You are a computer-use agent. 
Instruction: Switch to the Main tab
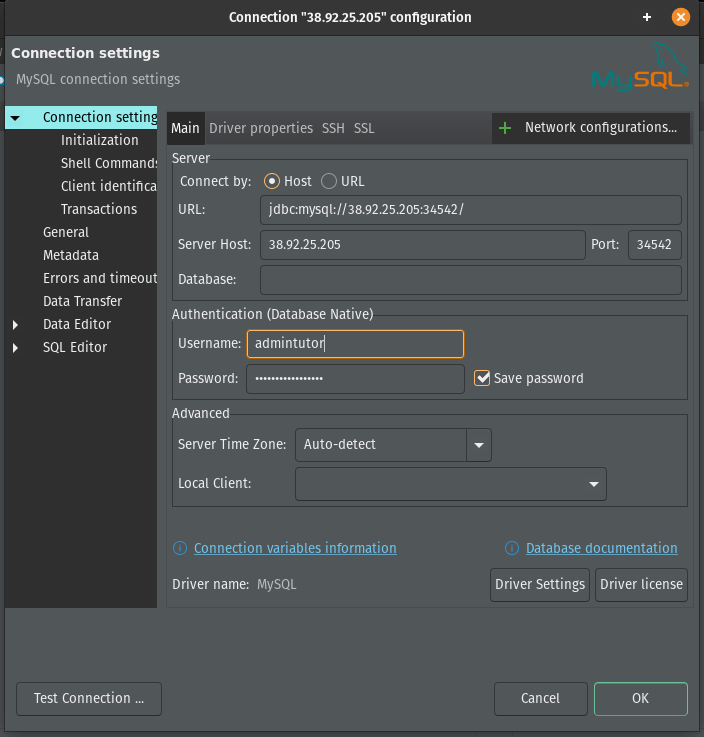click(185, 128)
